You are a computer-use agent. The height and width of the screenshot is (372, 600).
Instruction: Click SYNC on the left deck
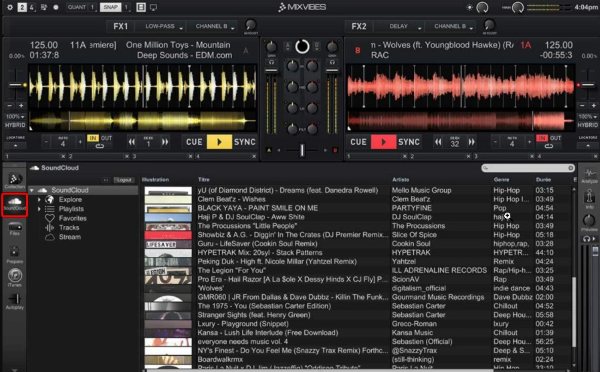tap(245, 142)
